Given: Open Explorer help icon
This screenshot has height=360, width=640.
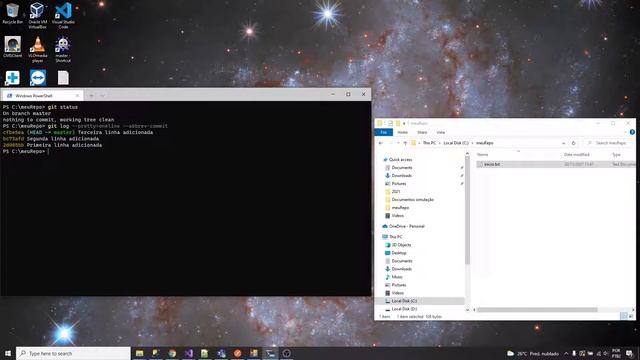Looking at the screenshot, I should pos(632,132).
